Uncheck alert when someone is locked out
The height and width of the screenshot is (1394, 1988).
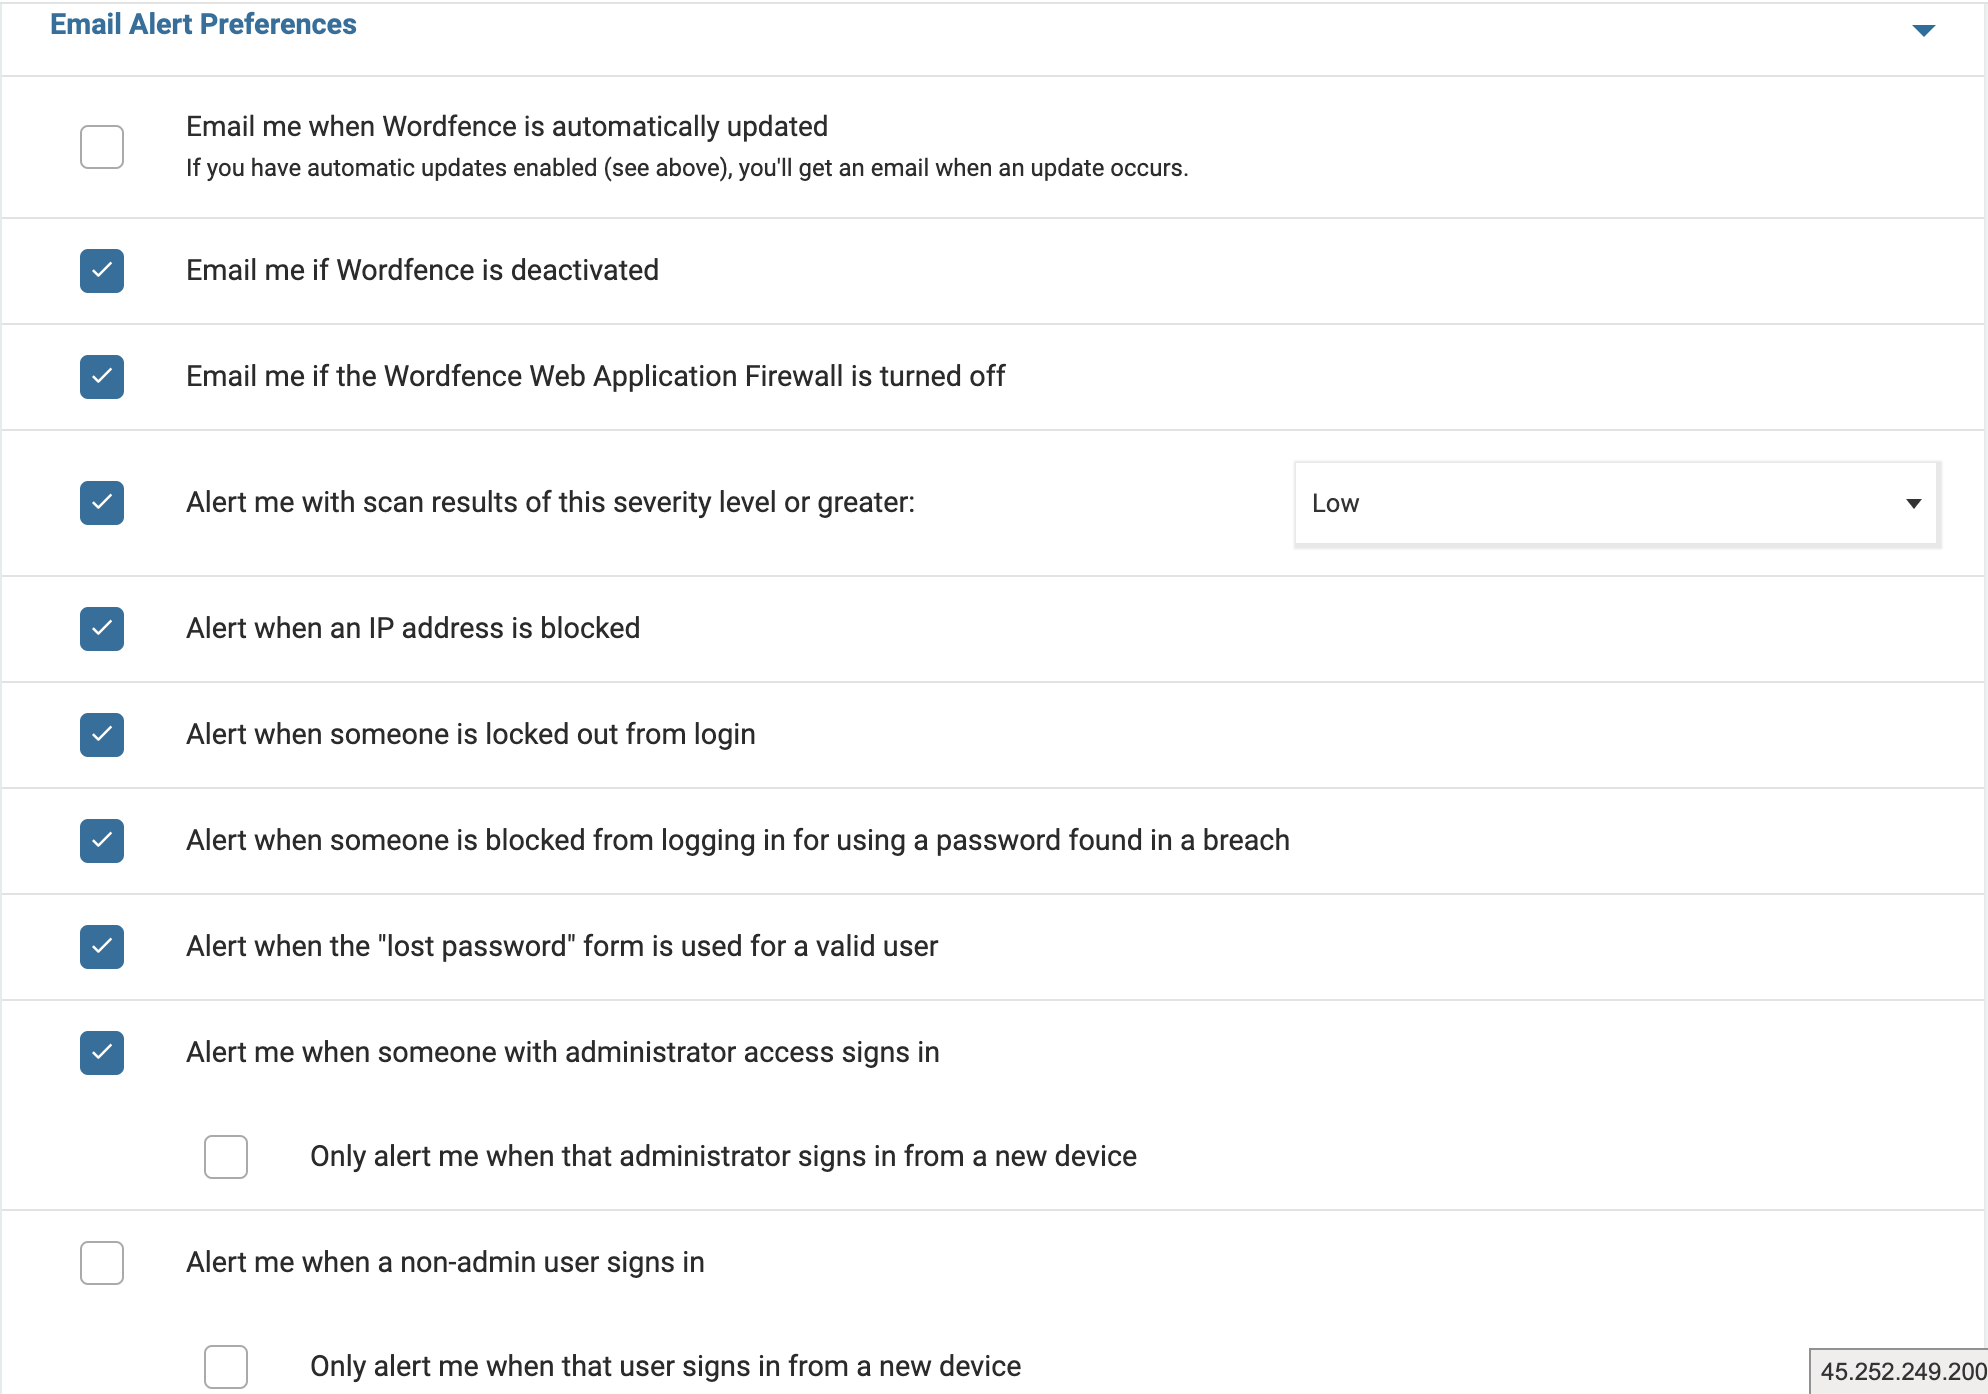tap(102, 735)
